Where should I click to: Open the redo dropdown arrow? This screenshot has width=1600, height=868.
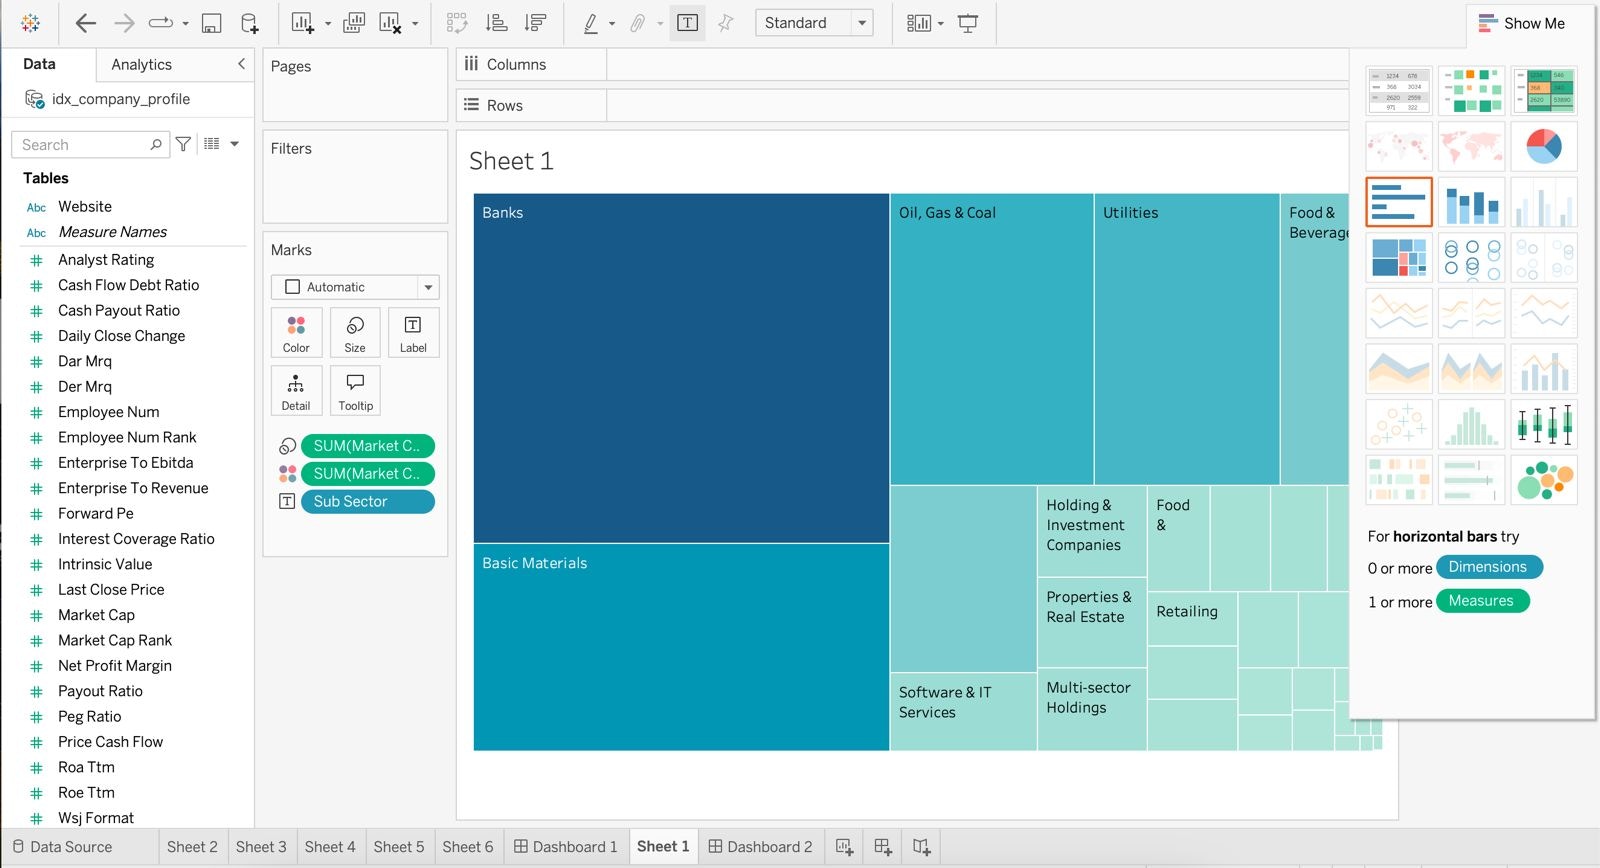coord(185,23)
